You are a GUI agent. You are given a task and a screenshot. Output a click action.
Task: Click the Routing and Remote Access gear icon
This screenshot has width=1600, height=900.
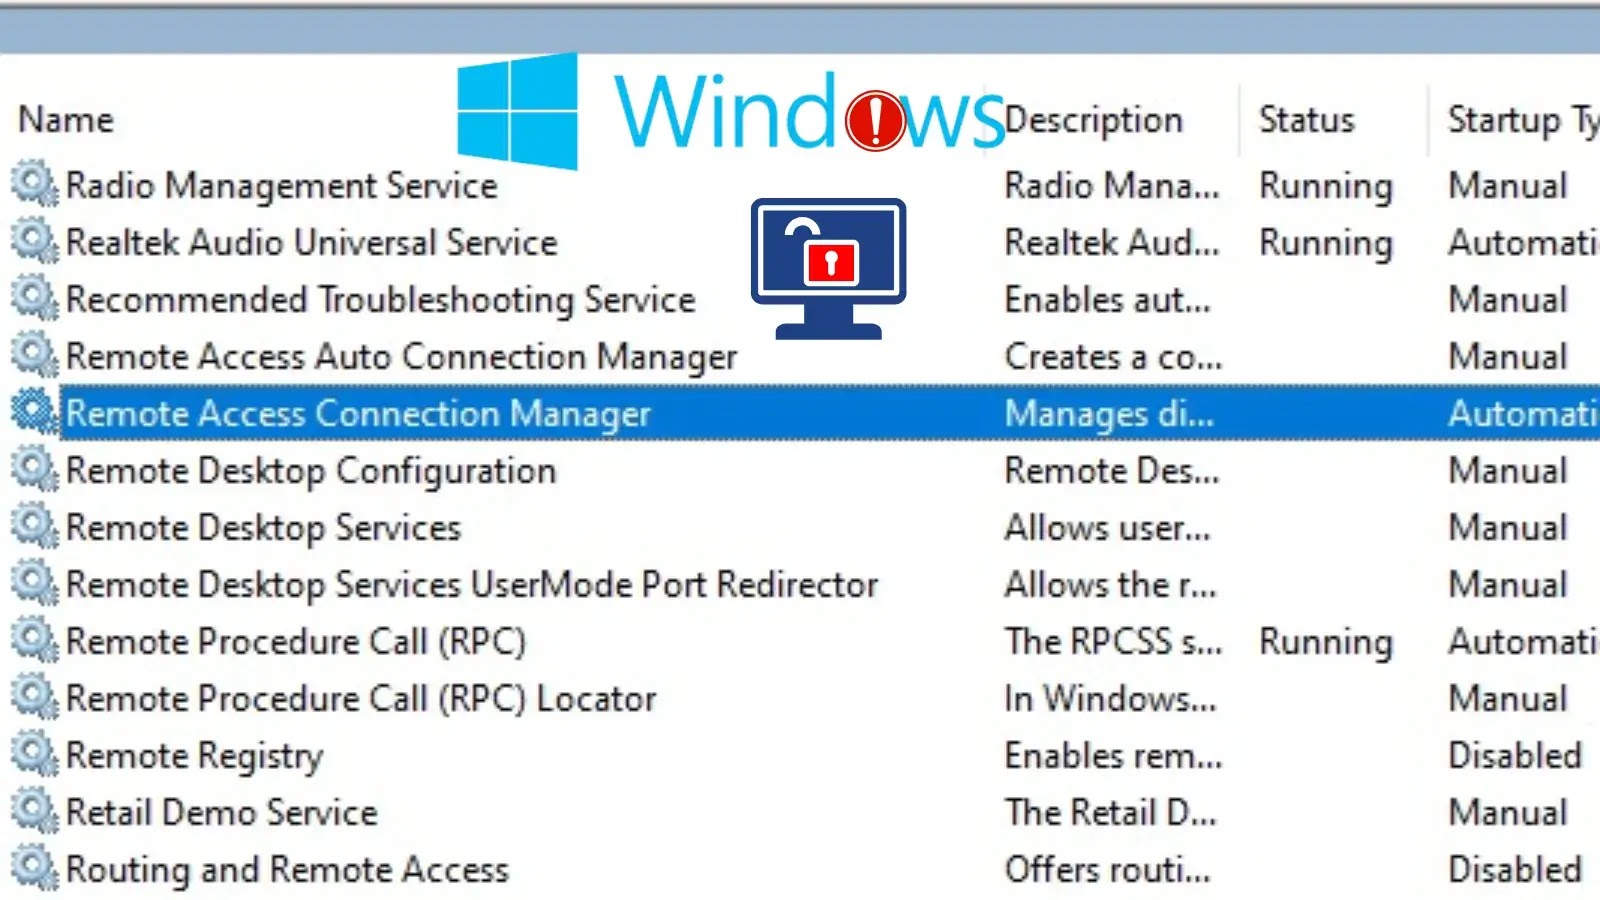click(33, 869)
